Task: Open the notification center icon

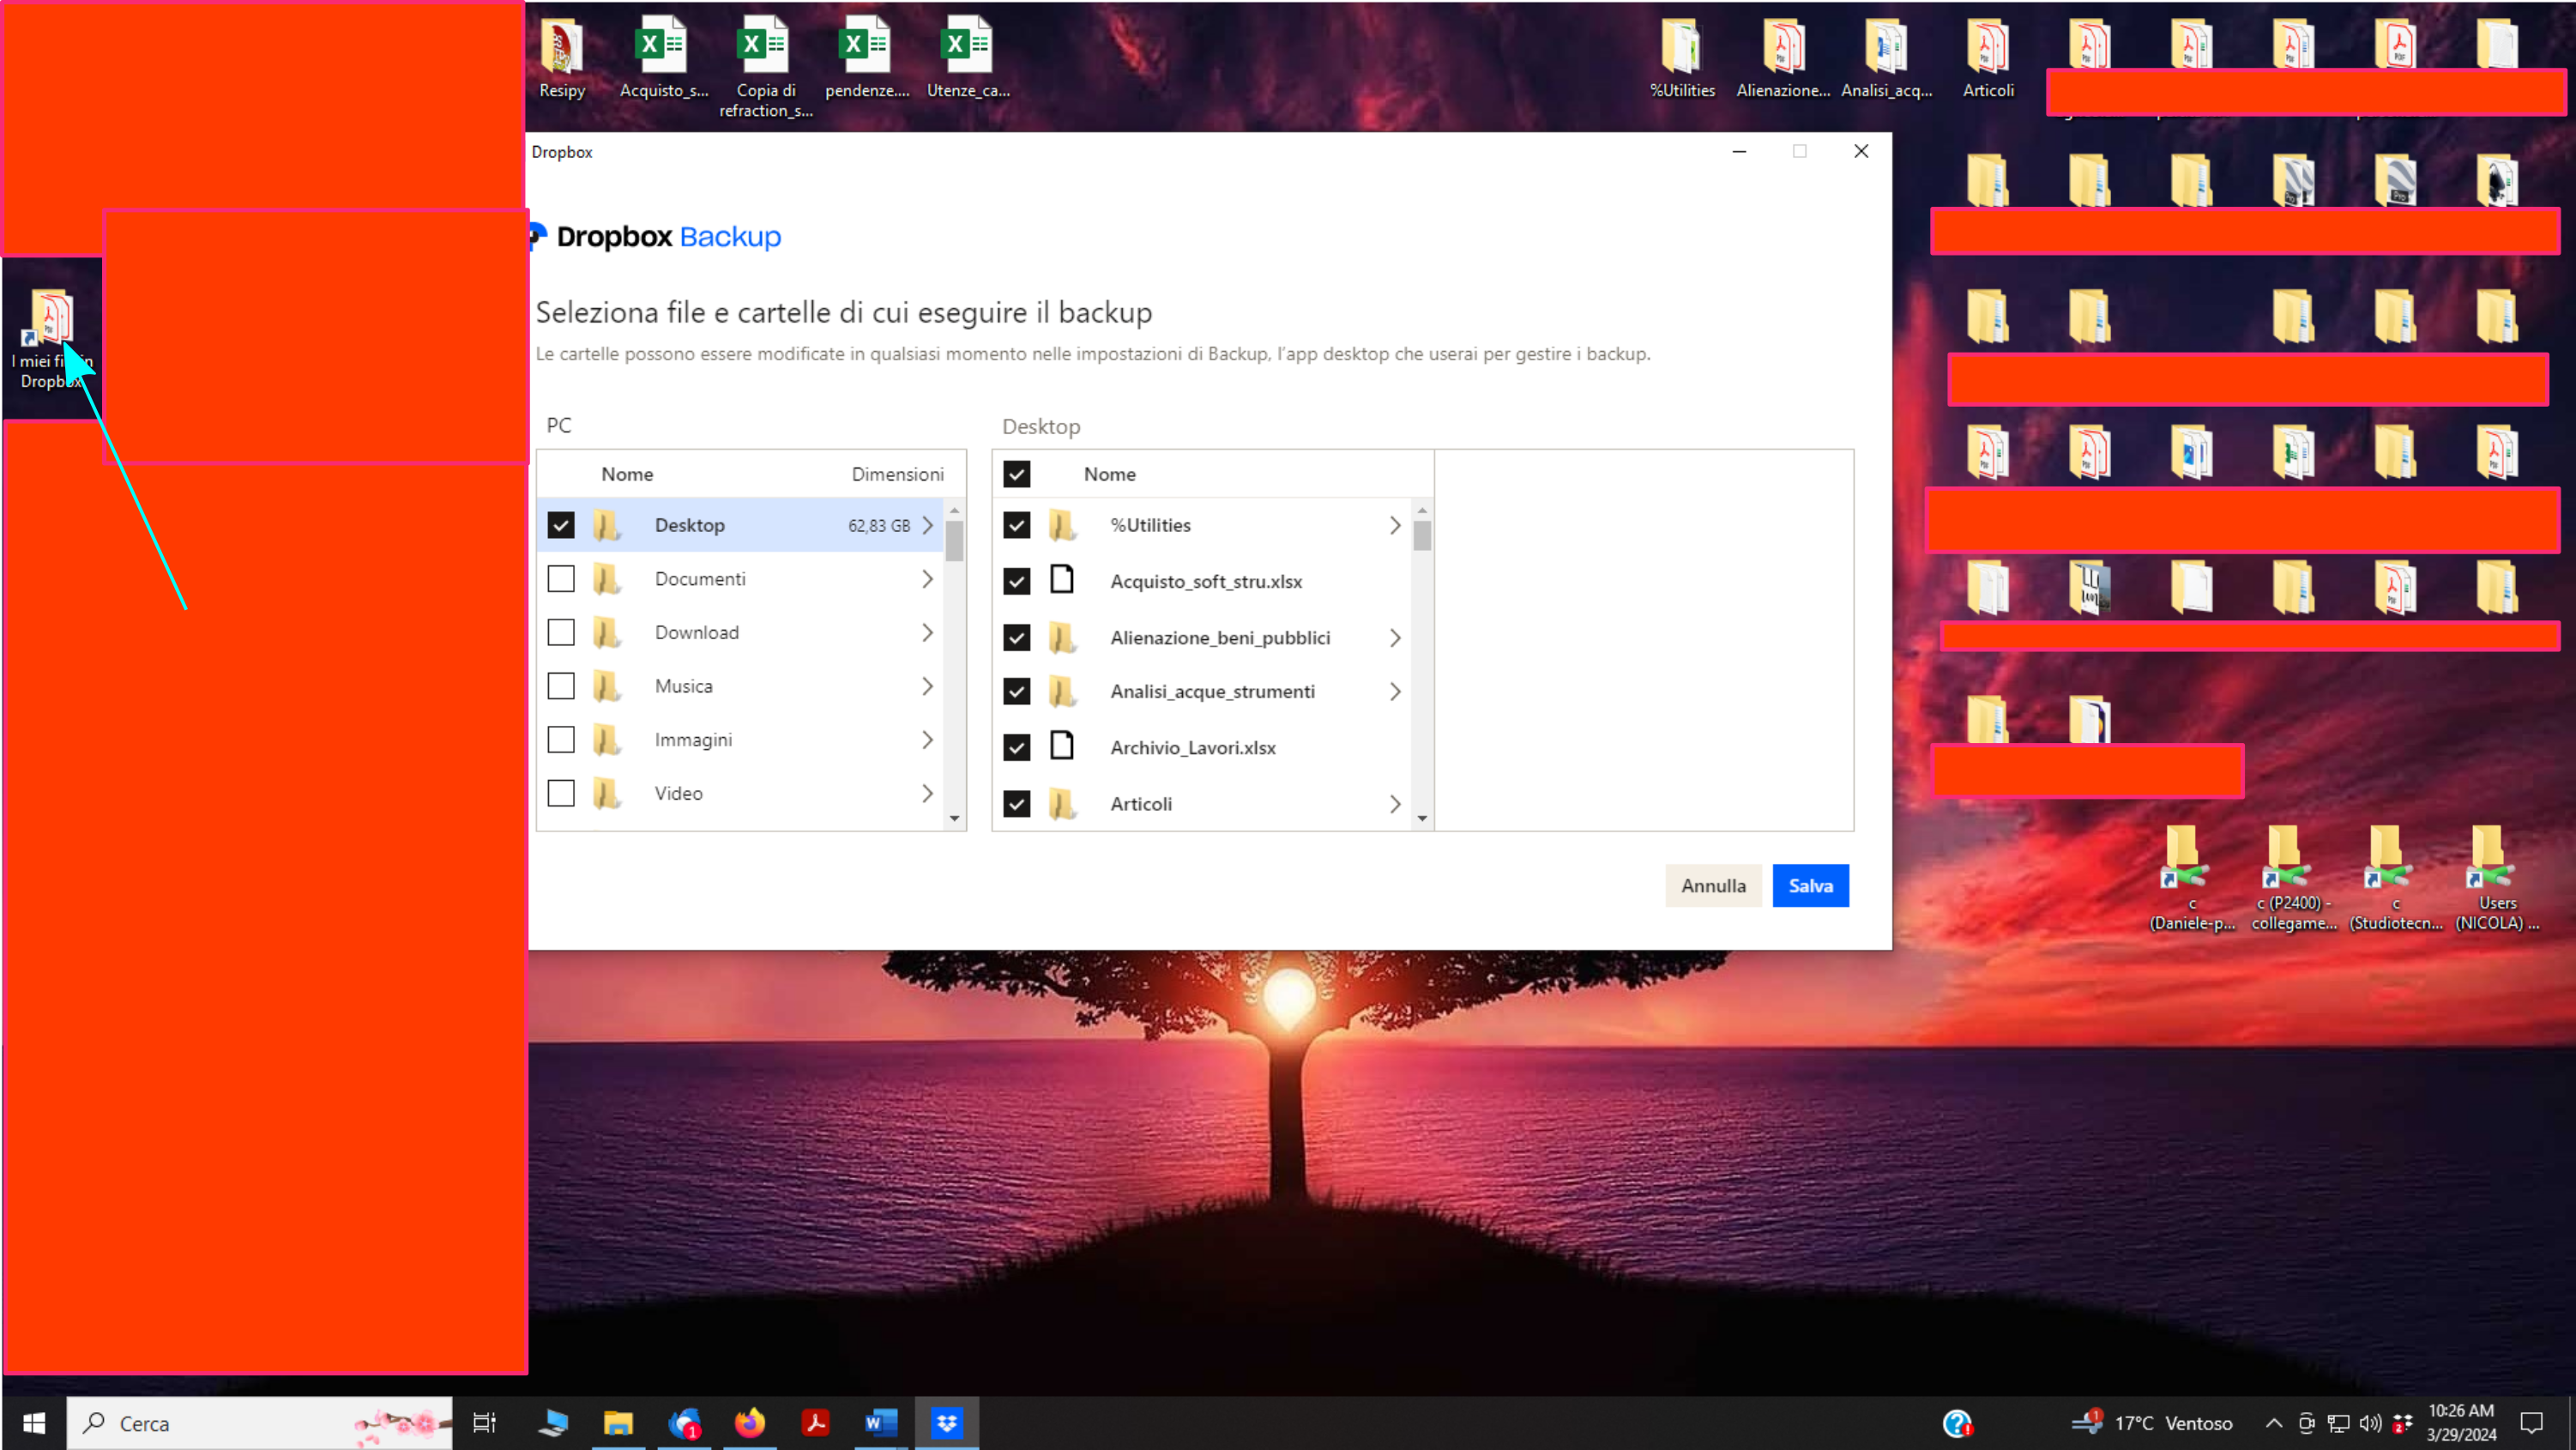Action: [x=2531, y=1423]
